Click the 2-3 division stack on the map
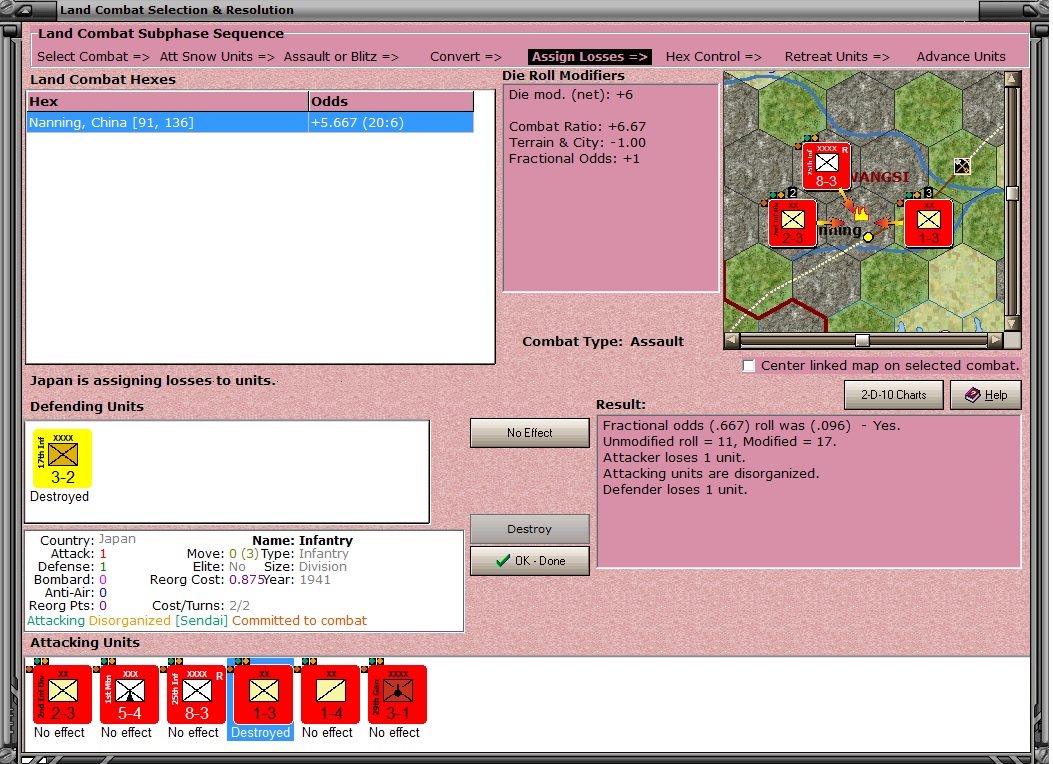Image resolution: width=1053 pixels, height=764 pixels. coord(792,223)
